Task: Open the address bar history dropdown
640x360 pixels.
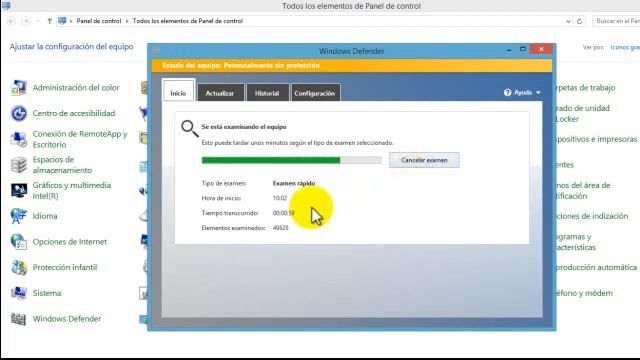Action: 568,21
